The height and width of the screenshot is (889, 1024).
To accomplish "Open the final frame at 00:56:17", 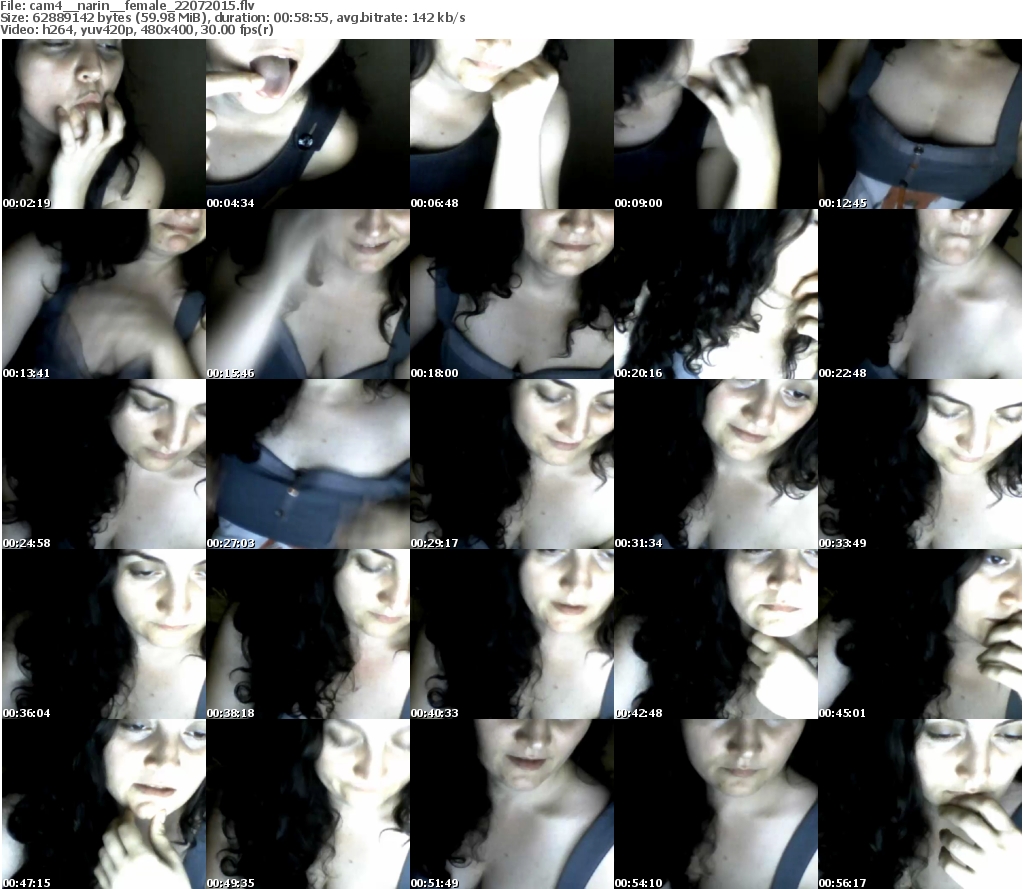I will point(920,803).
